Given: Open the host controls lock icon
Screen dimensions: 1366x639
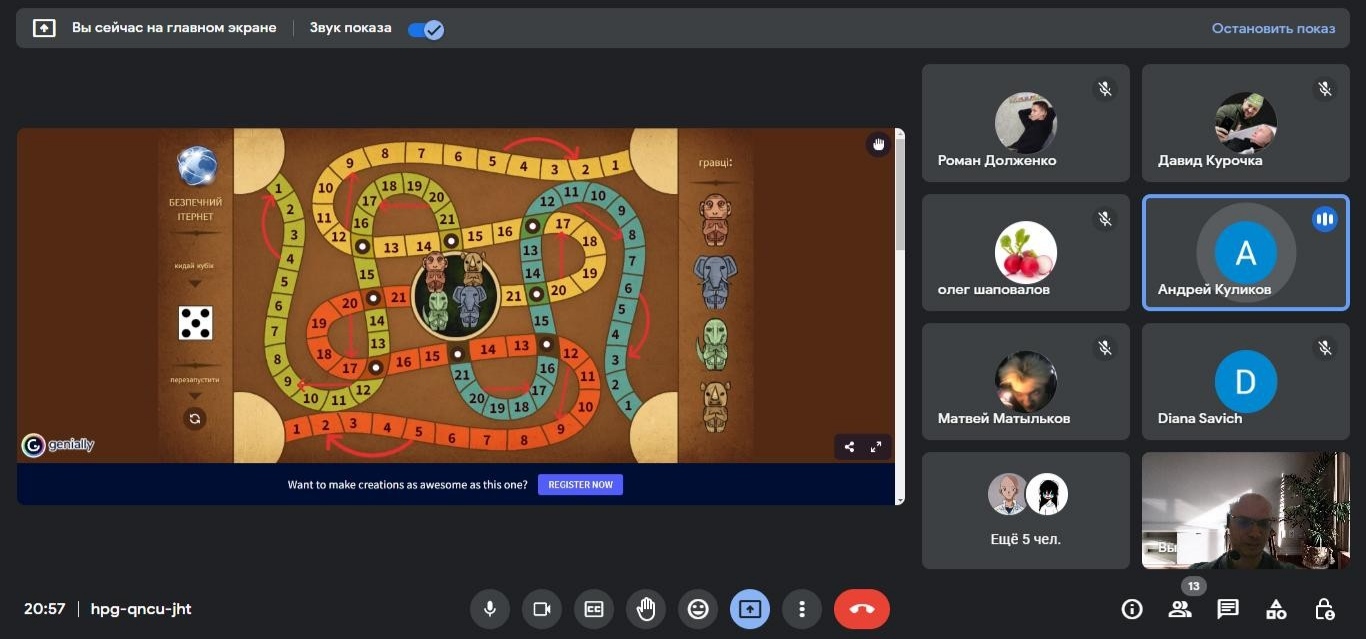Looking at the screenshot, I should pyautogui.click(x=1324, y=608).
